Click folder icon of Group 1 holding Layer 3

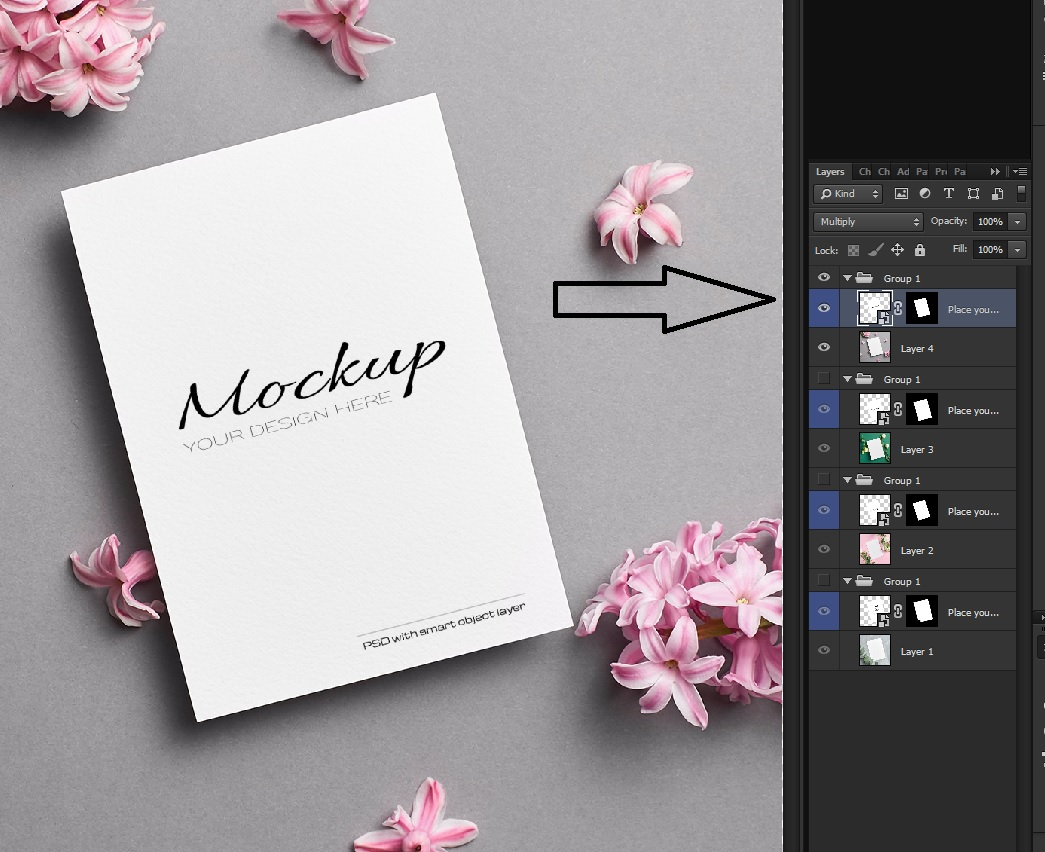coord(864,379)
